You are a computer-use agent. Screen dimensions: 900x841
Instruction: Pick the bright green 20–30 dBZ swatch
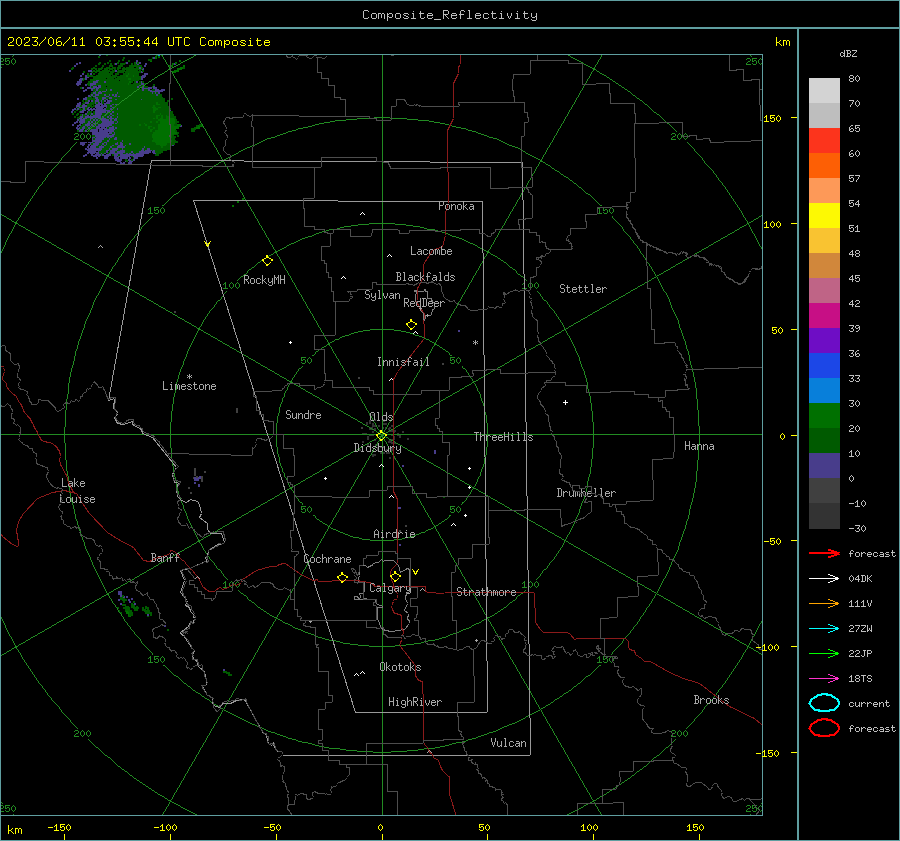(824, 416)
